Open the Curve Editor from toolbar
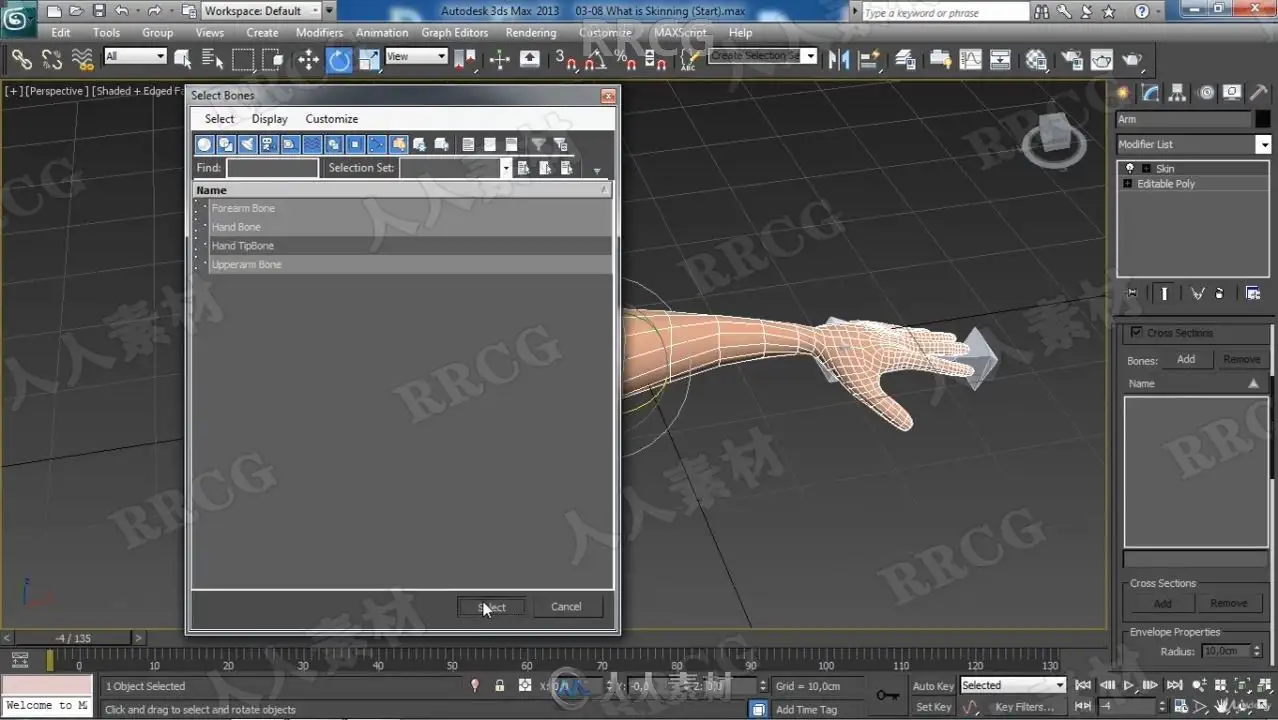This screenshot has width=1278, height=720. click(x=970, y=60)
